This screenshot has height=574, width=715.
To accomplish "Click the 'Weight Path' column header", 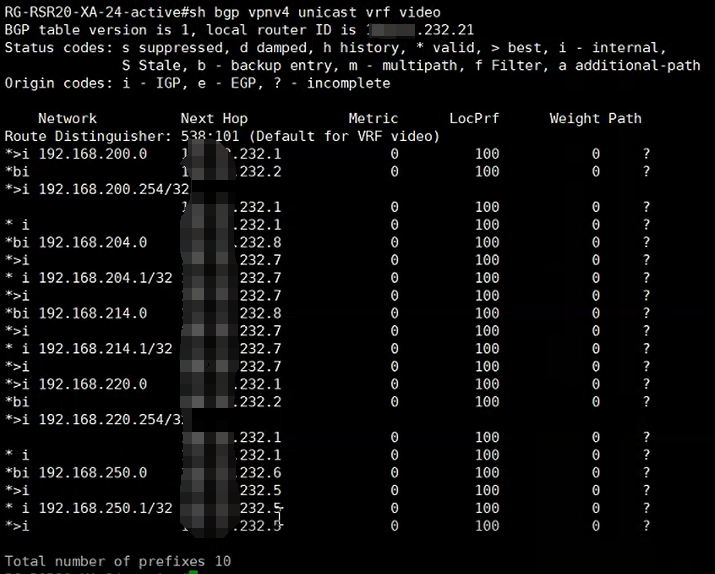I will coord(595,118).
